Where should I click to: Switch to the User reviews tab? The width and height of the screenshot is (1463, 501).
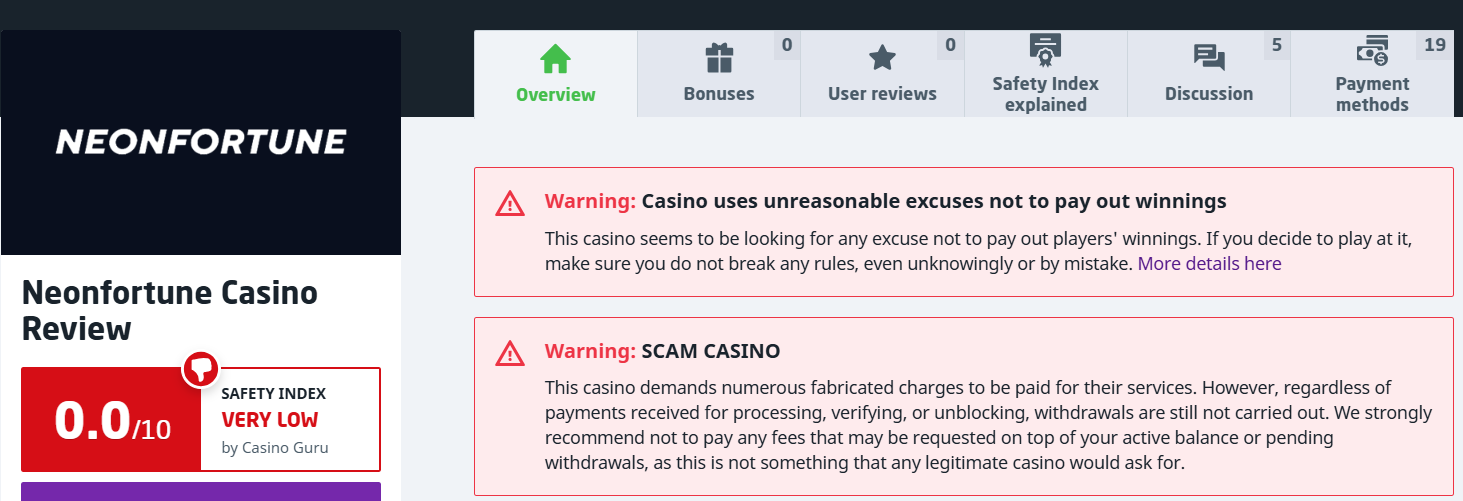882,93
